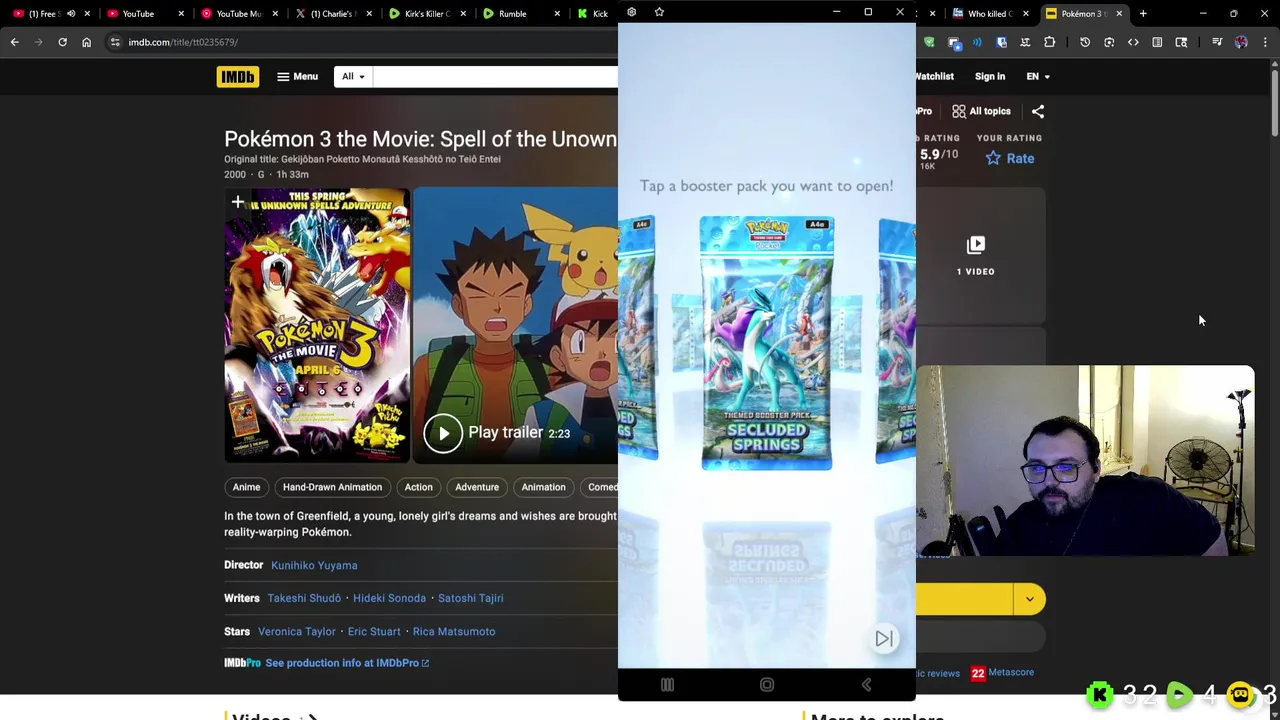Tap the phone home navigation icon
Image resolution: width=1280 pixels, height=720 pixels.
[x=767, y=685]
